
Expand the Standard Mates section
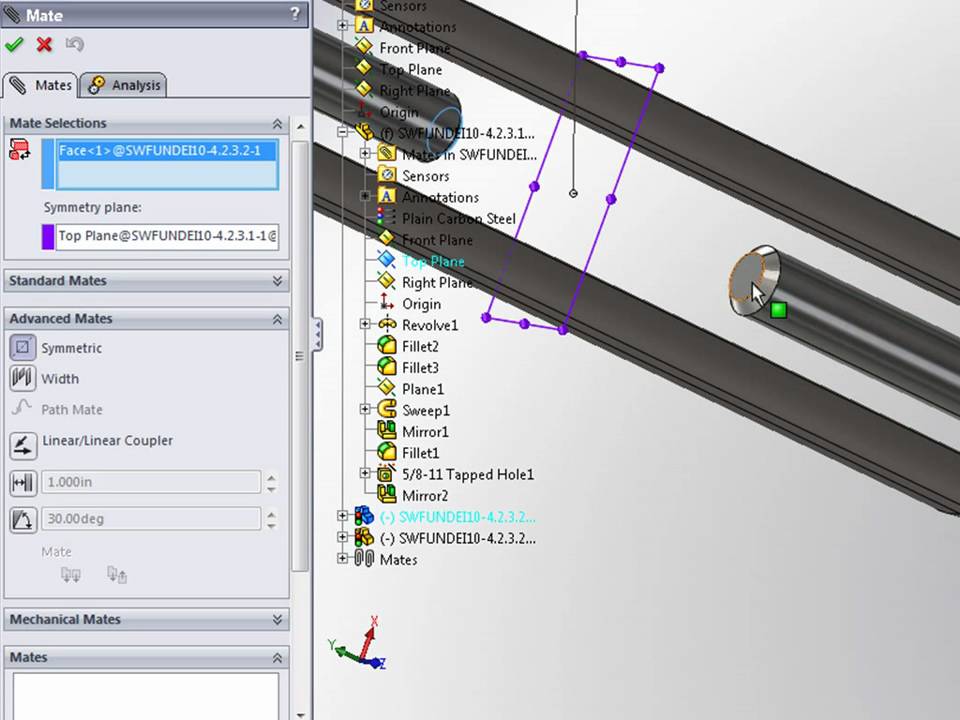(x=277, y=280)
